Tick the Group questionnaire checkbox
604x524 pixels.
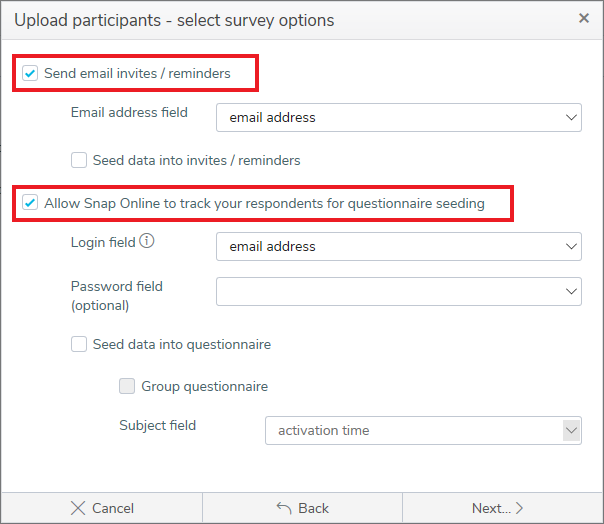[x=127, y=386]
